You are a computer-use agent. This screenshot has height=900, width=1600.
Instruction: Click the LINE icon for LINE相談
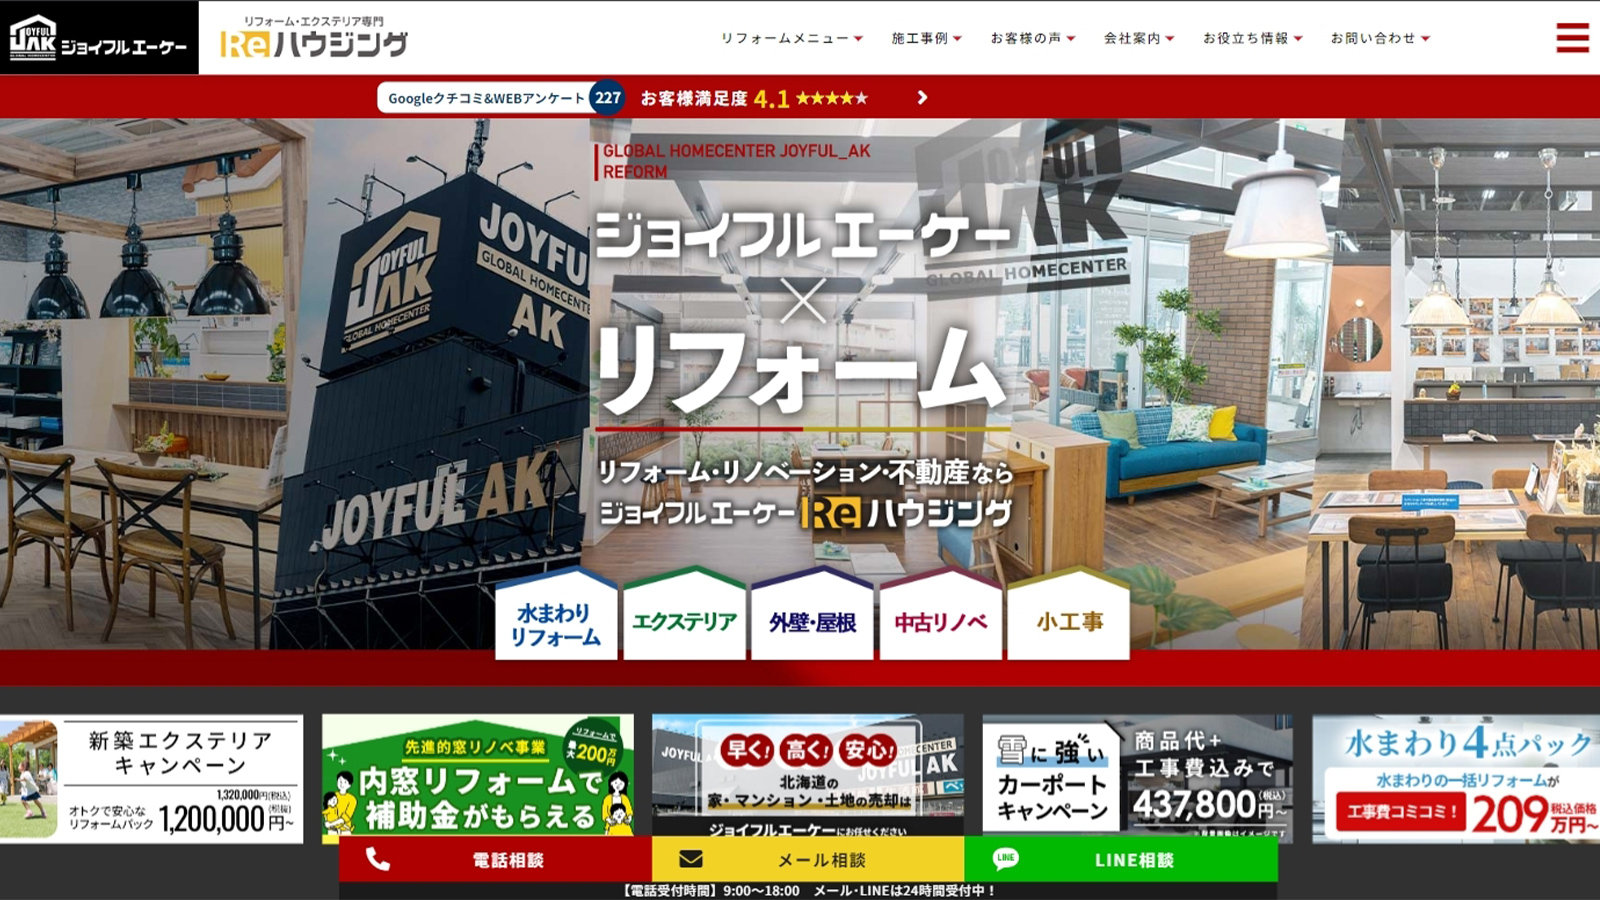click(x=1005, y=858)
